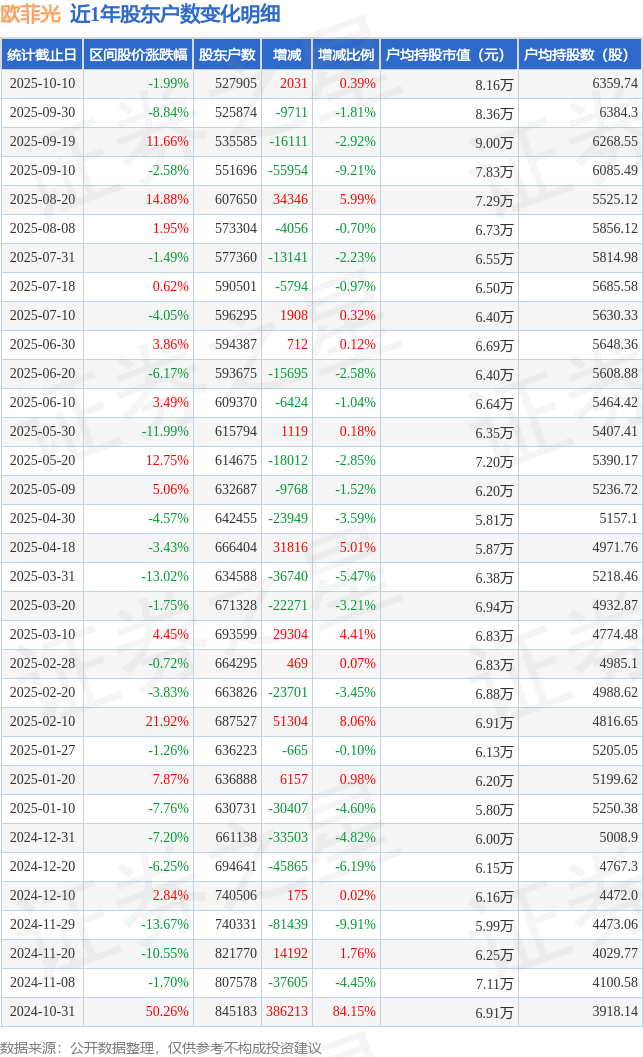
Task: Select the 户均持股数（股） column header
Action: (x=580, y=55)
